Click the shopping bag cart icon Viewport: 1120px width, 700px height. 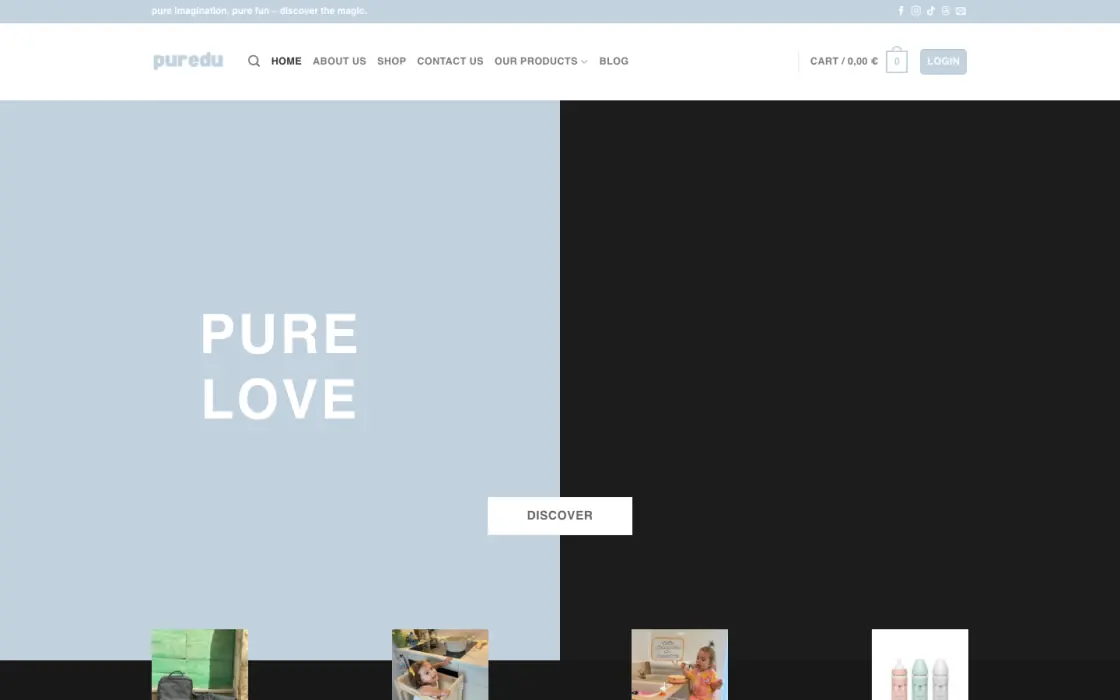pos(896,60)
